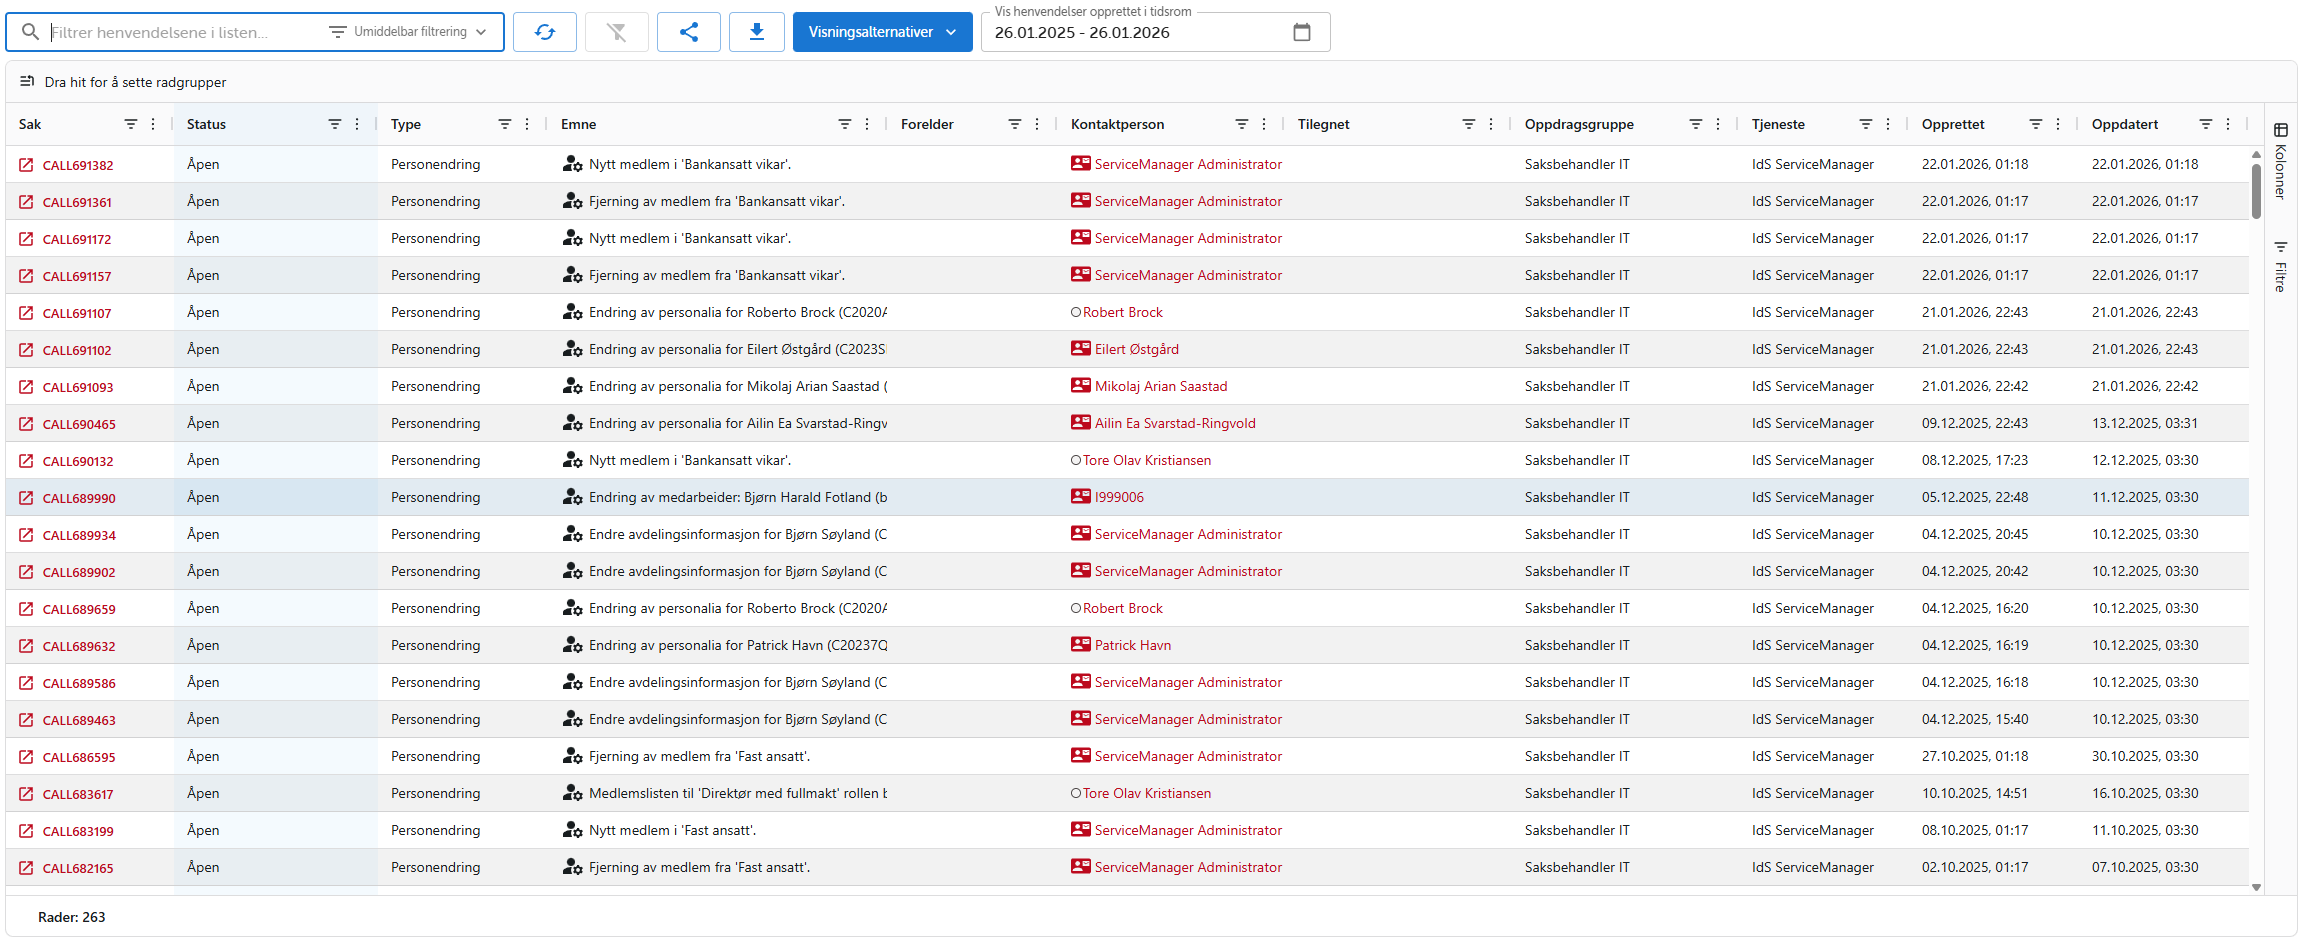The height and width of the screenshot is (945, 2304).
Task: Clear all active filters
Action: click(x=617, y=31)
